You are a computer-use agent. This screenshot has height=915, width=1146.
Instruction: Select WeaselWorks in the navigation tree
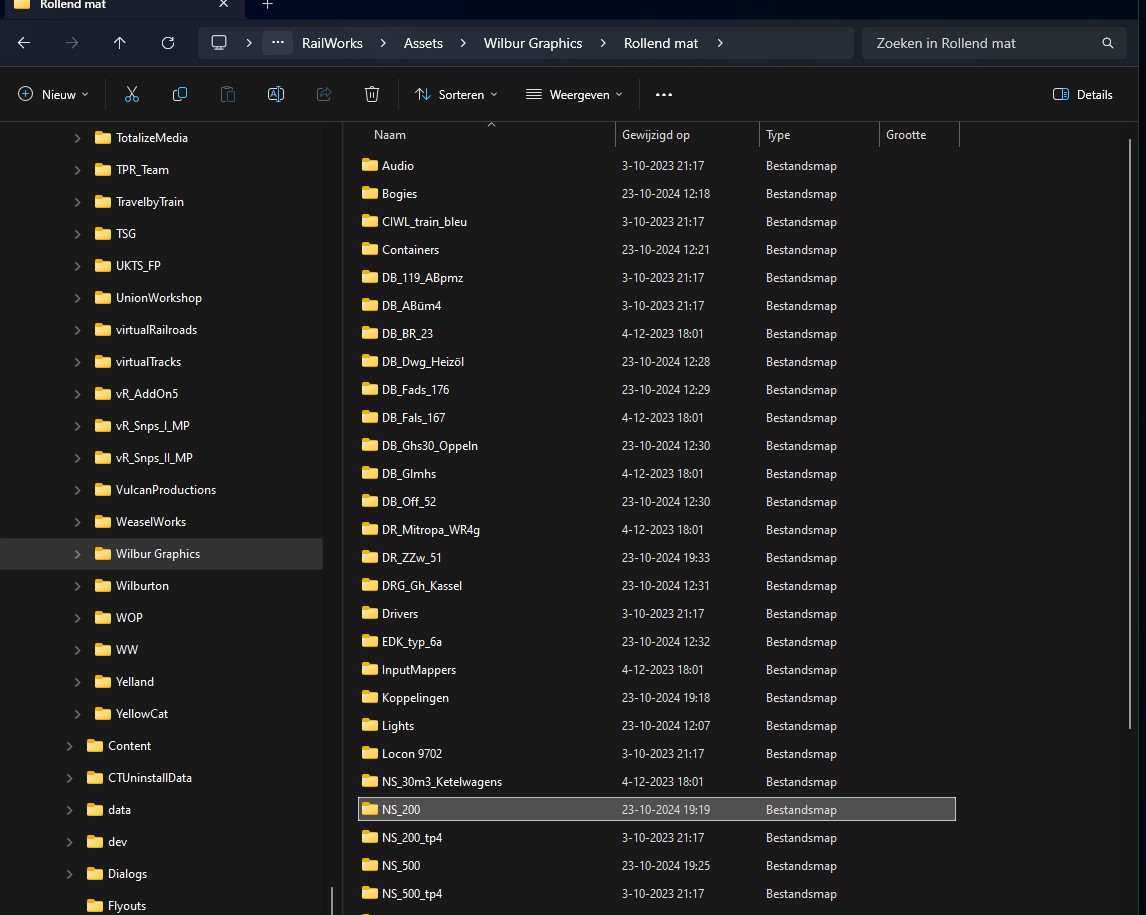click(151, 522)
